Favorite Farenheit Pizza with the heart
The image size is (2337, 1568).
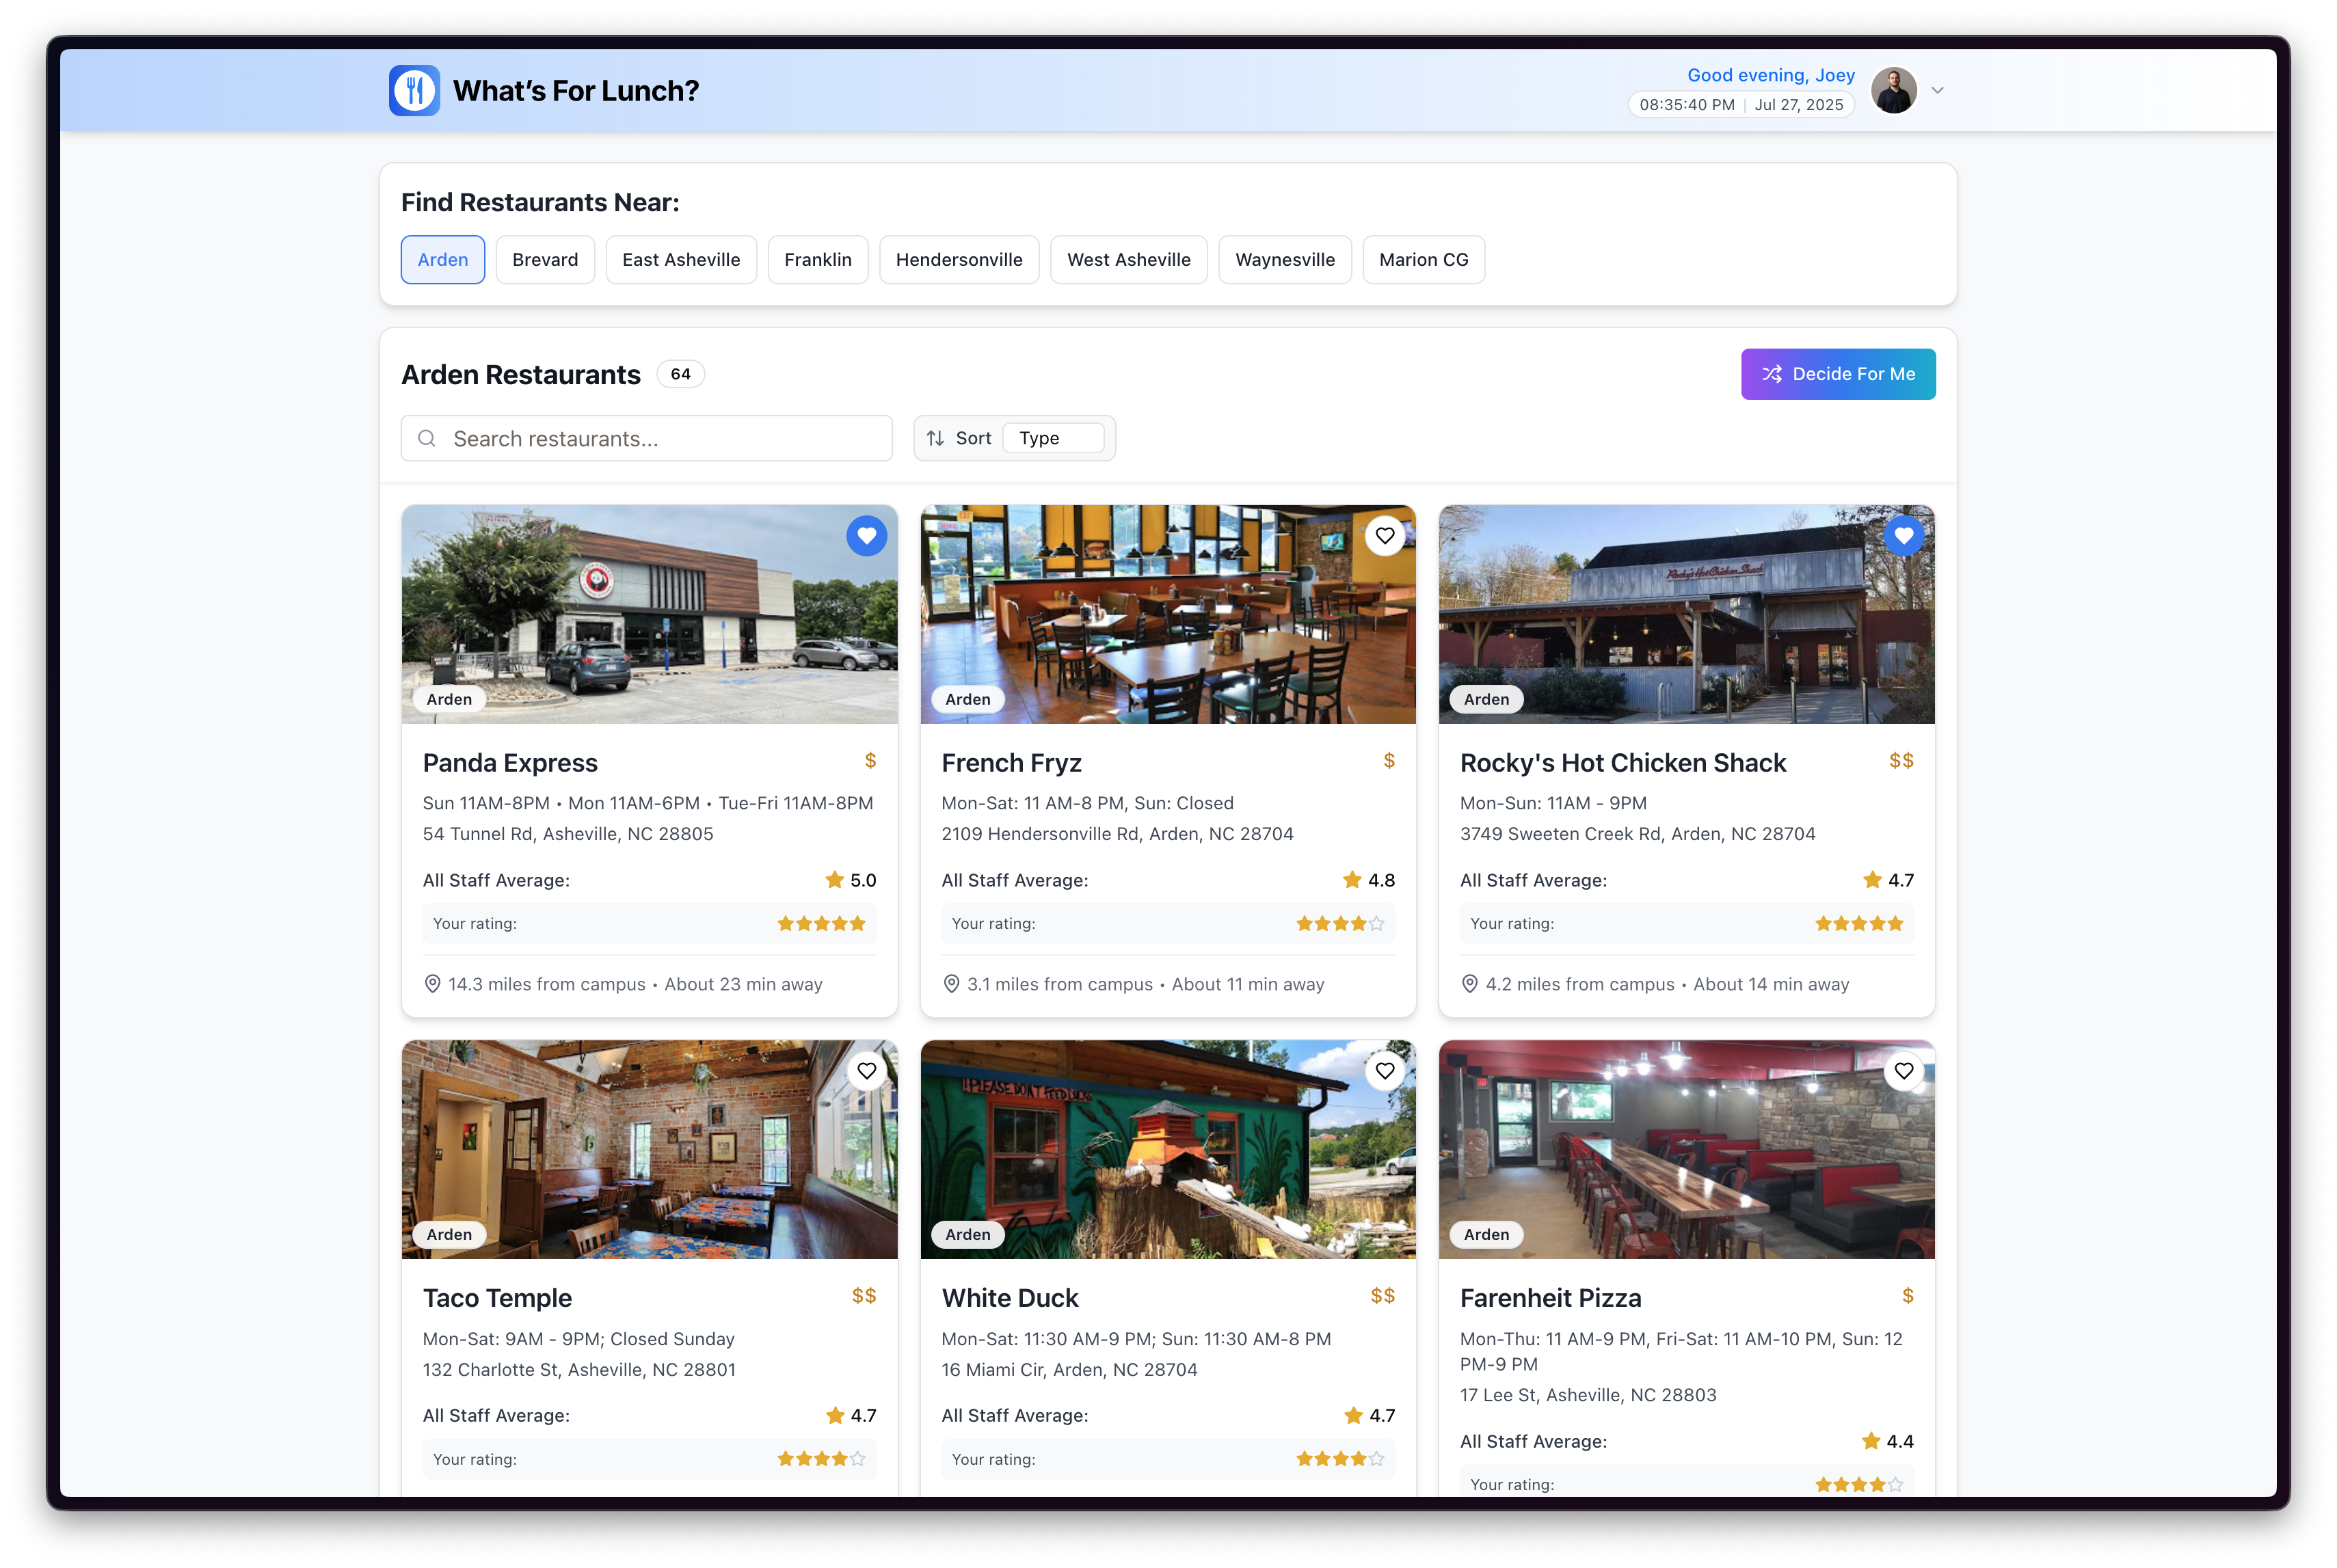coord(1904,1071)
